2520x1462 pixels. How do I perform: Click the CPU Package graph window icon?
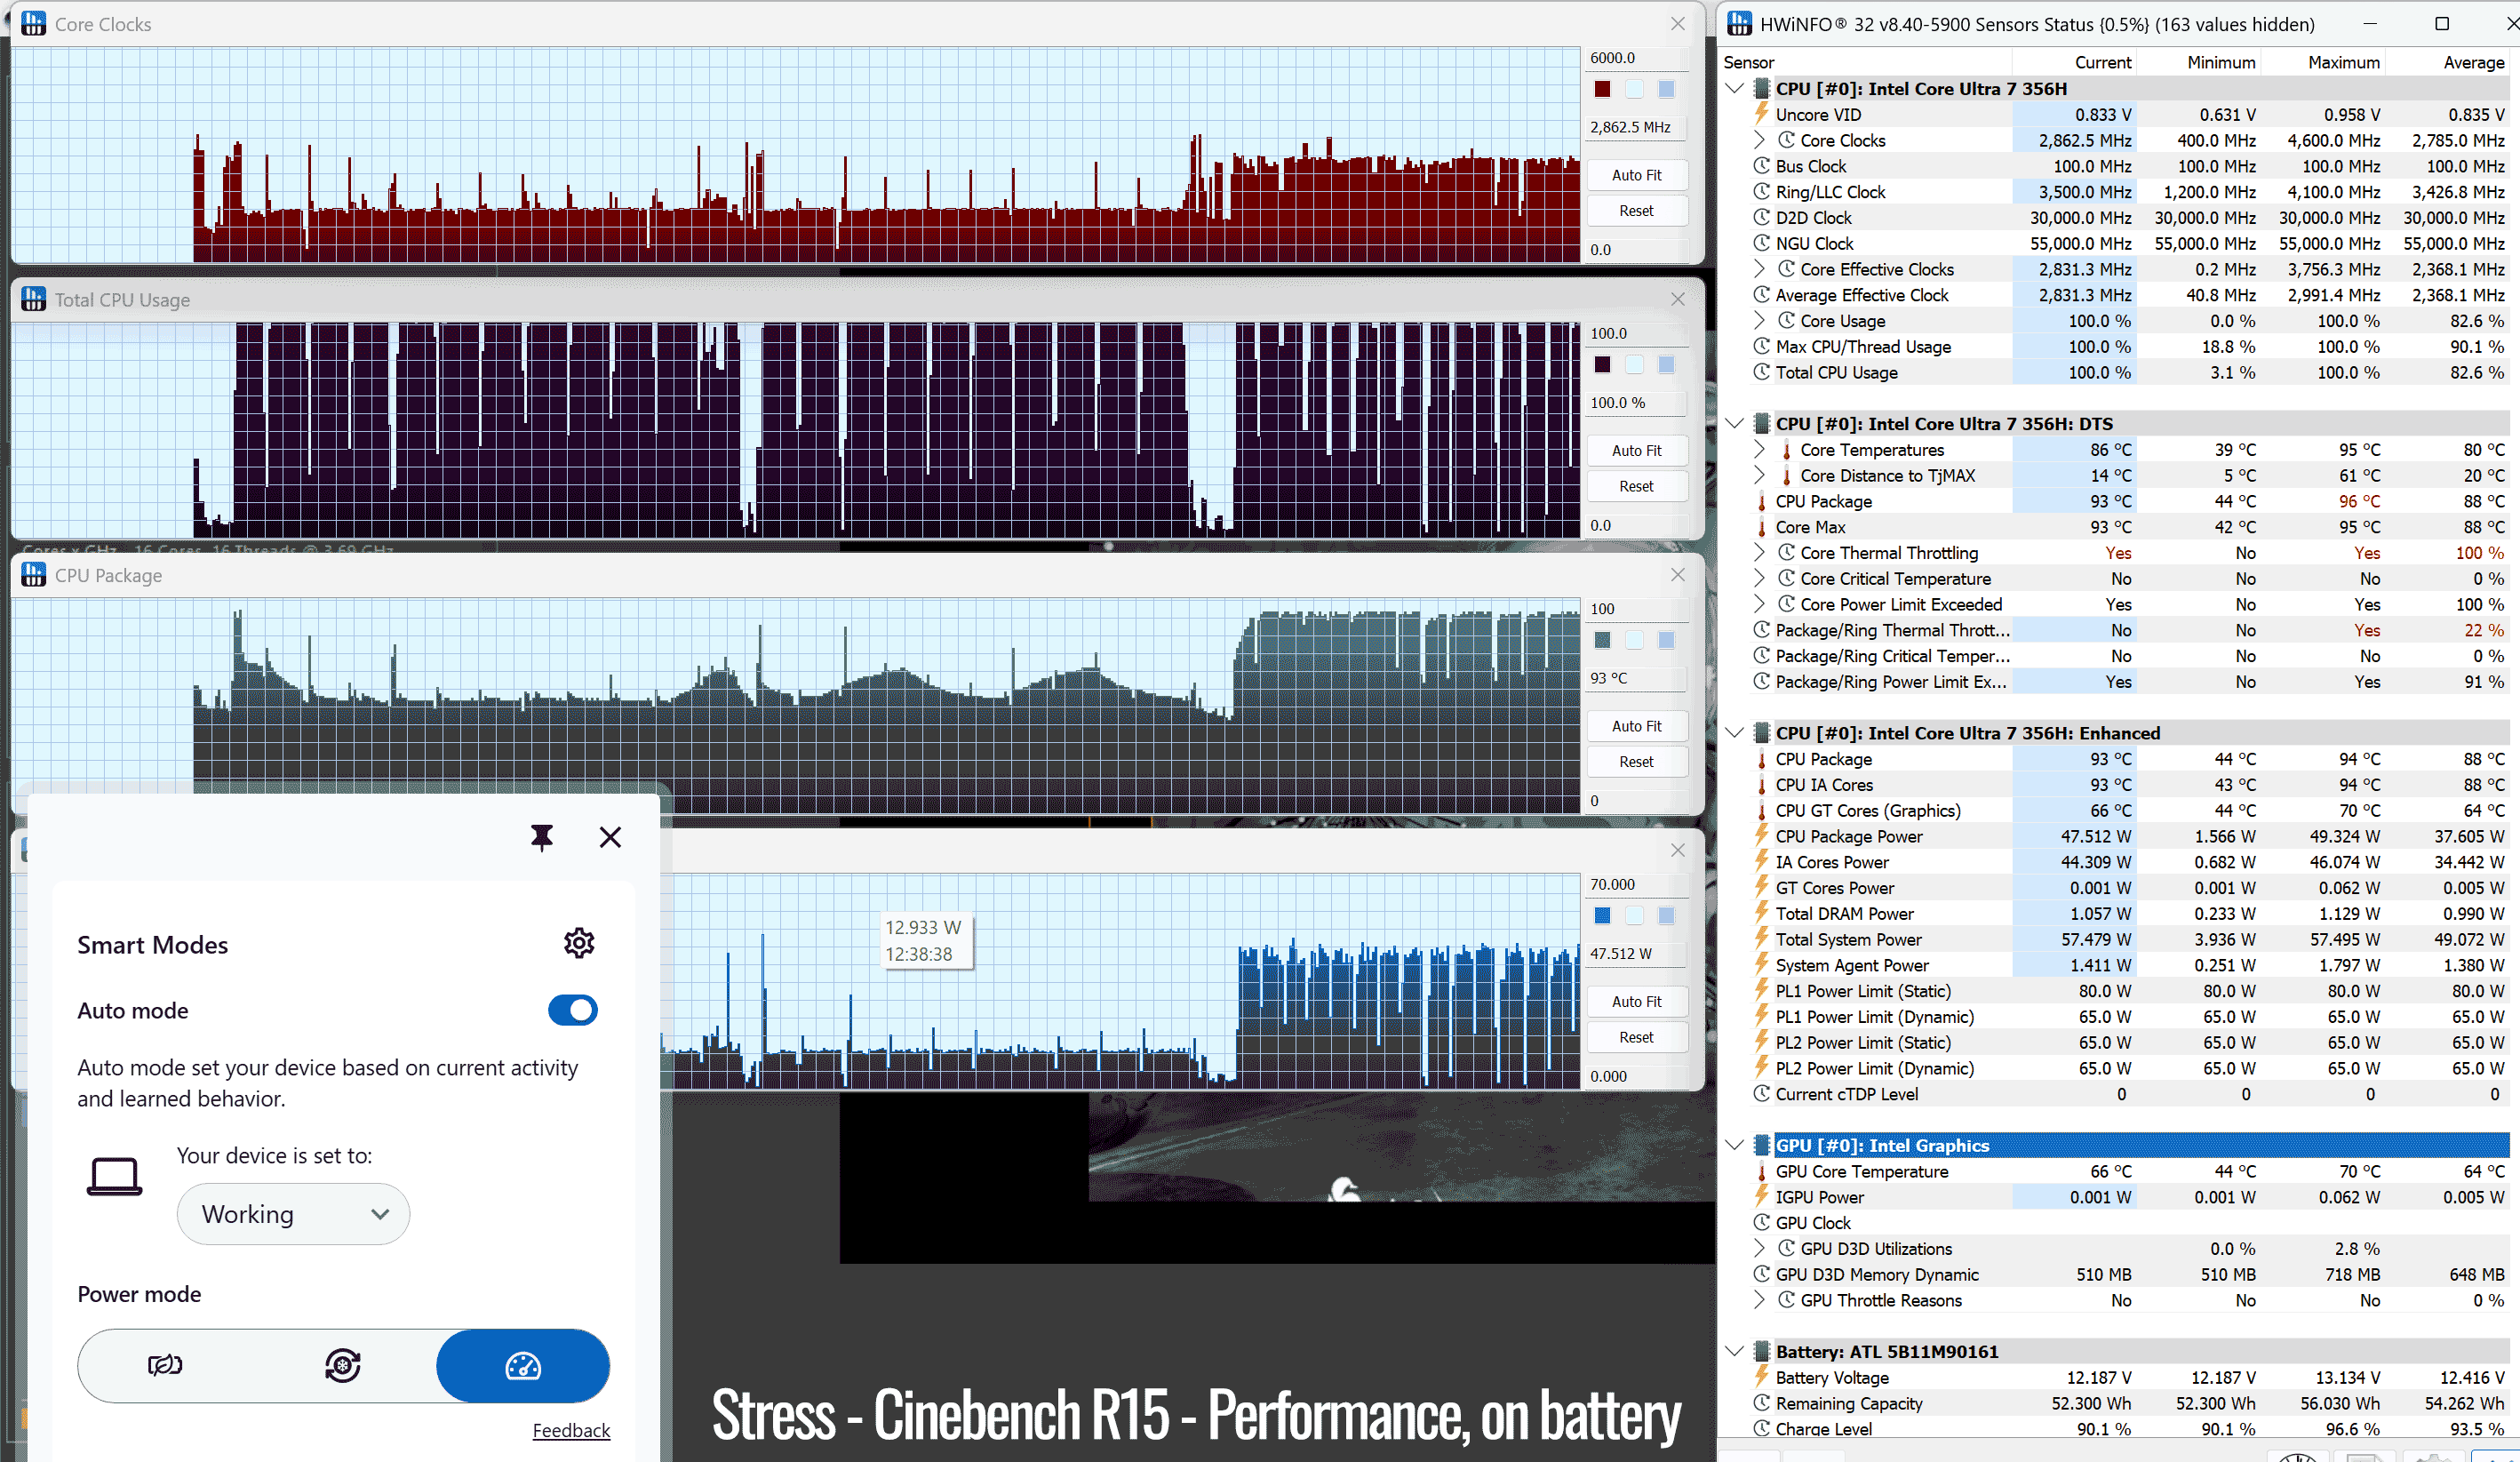pos(33,574)
